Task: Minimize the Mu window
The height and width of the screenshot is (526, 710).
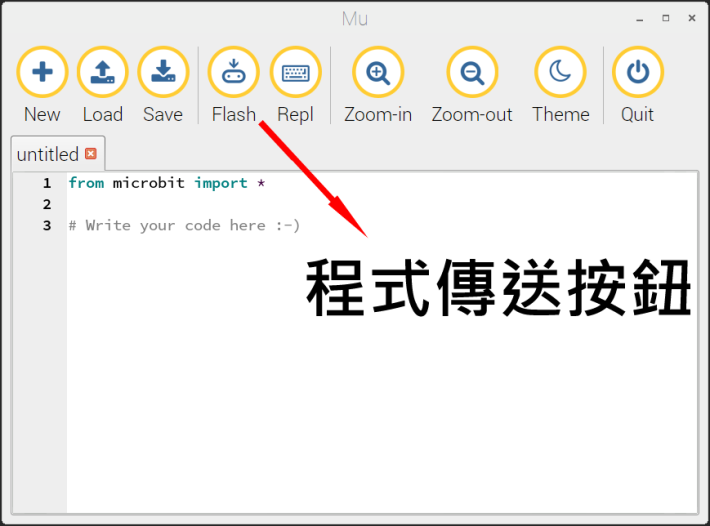Action: coord(639,19)
